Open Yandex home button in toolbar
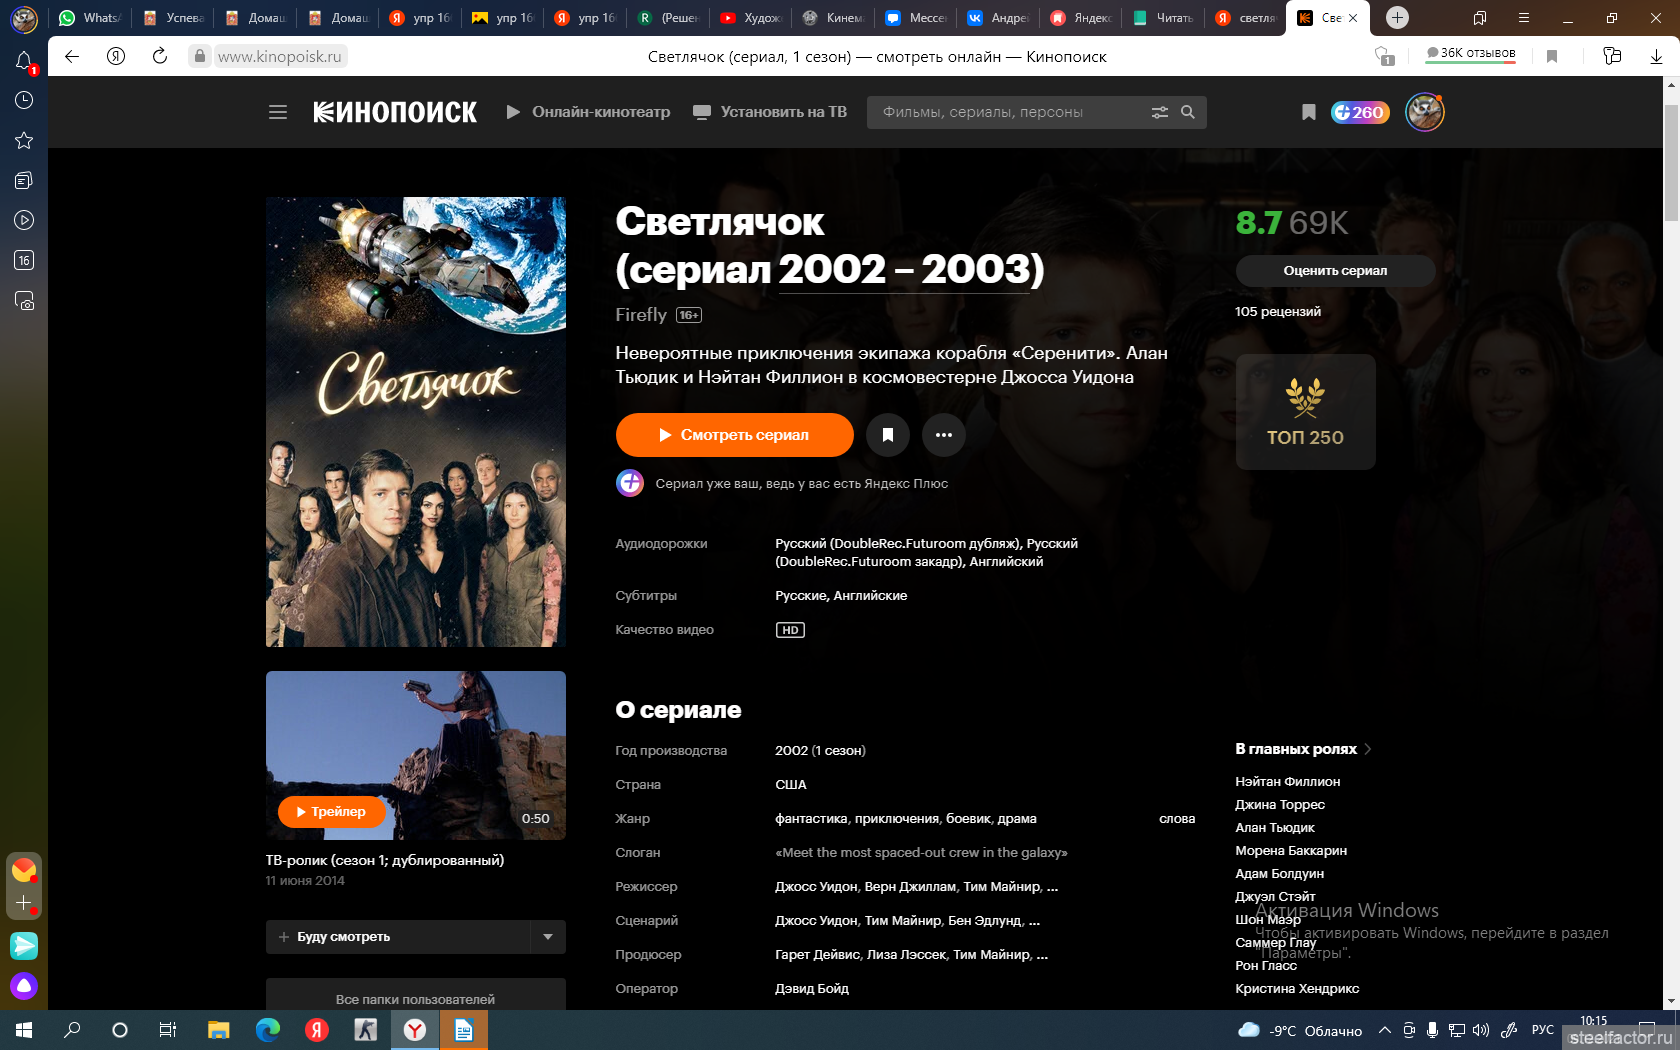The width and height of the screenshot is (1680, 1050). 116,57
